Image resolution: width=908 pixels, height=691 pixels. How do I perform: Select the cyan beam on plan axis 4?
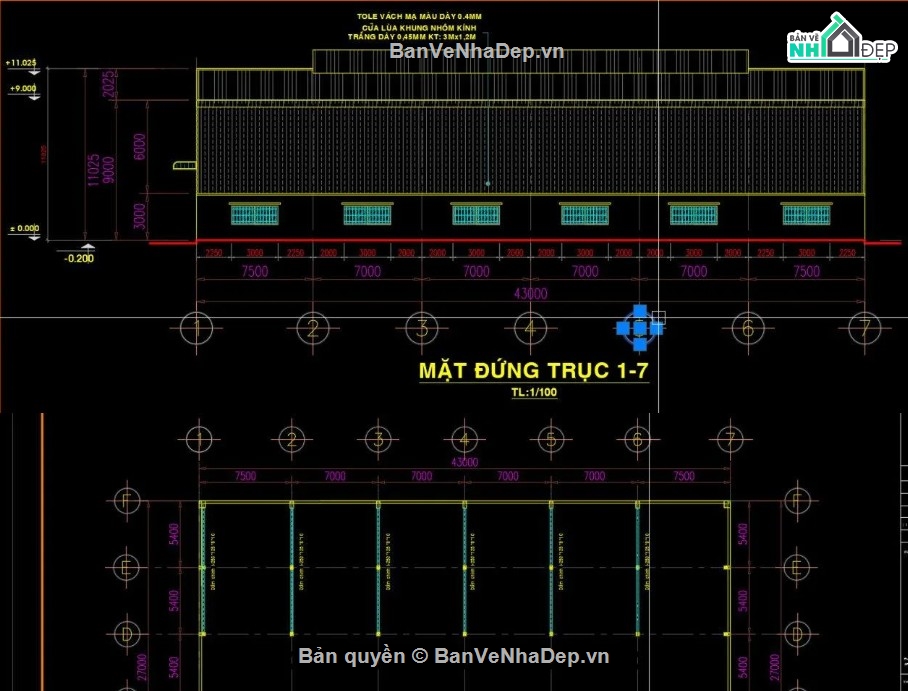click(464, 569)
